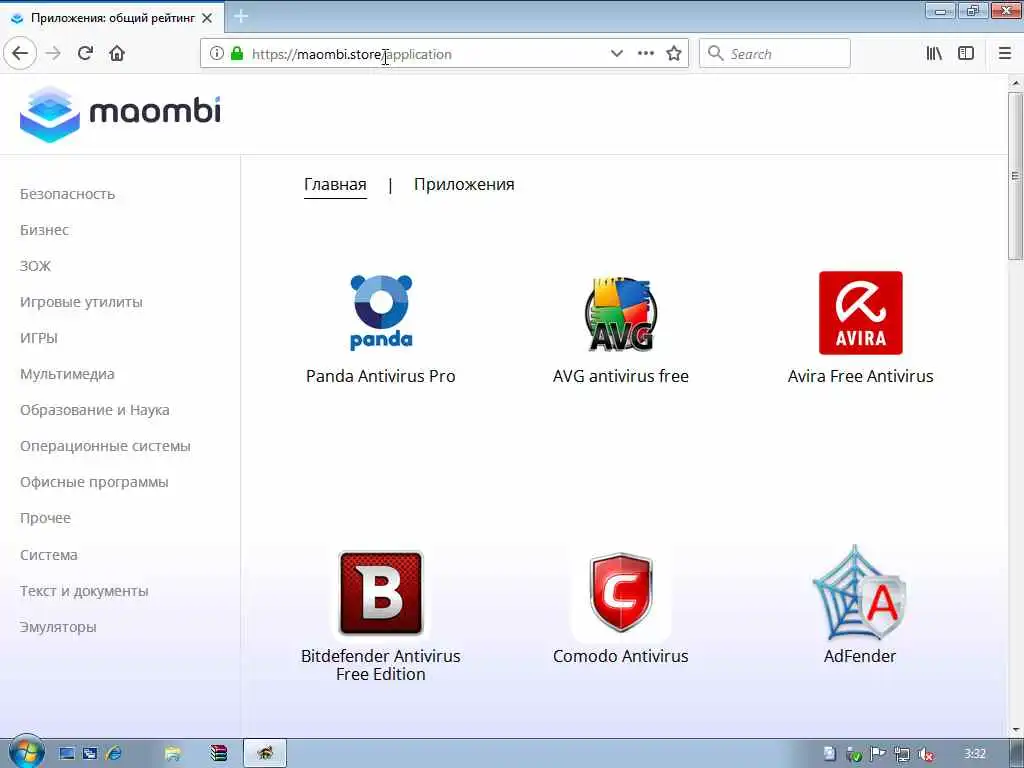Click the Action Center flag tray icon

click(878, 754)
